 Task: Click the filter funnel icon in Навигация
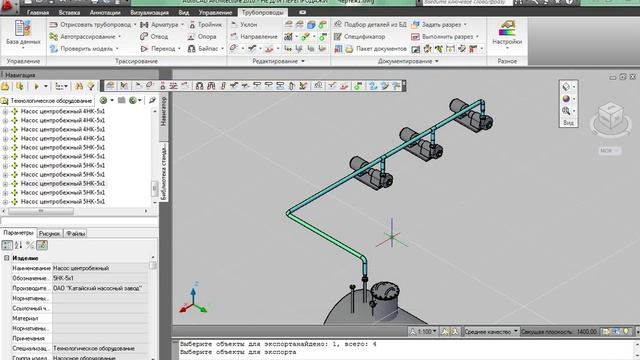click(x=91, y=86)
